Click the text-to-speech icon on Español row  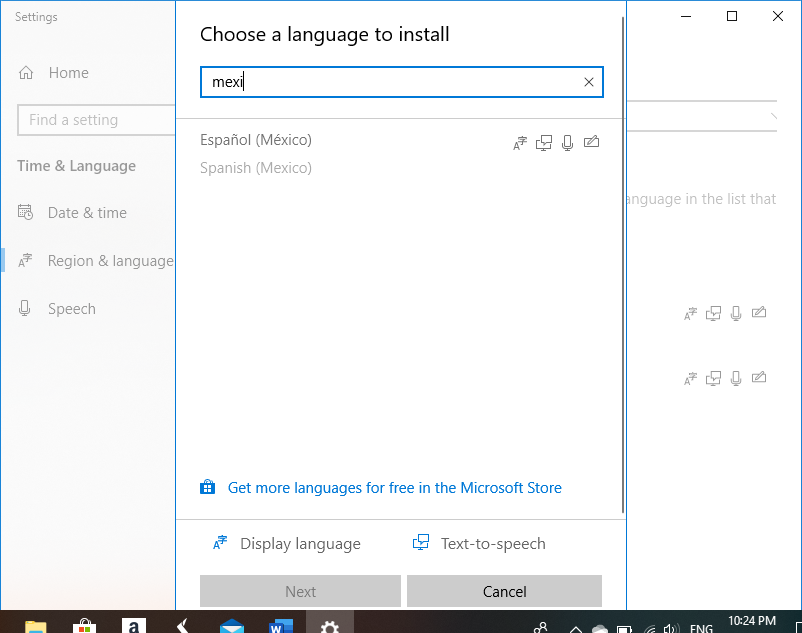point(544,143)
